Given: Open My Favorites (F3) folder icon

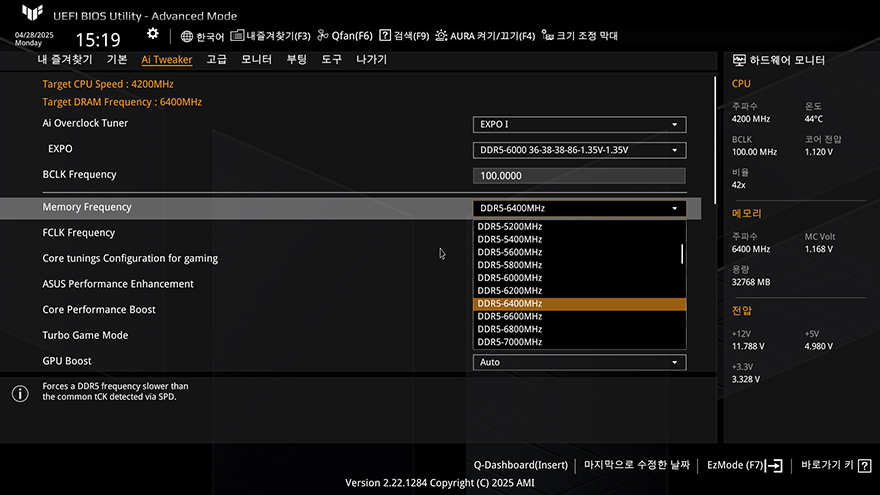Looking at the screenshot, I should (x=237, y=35).
